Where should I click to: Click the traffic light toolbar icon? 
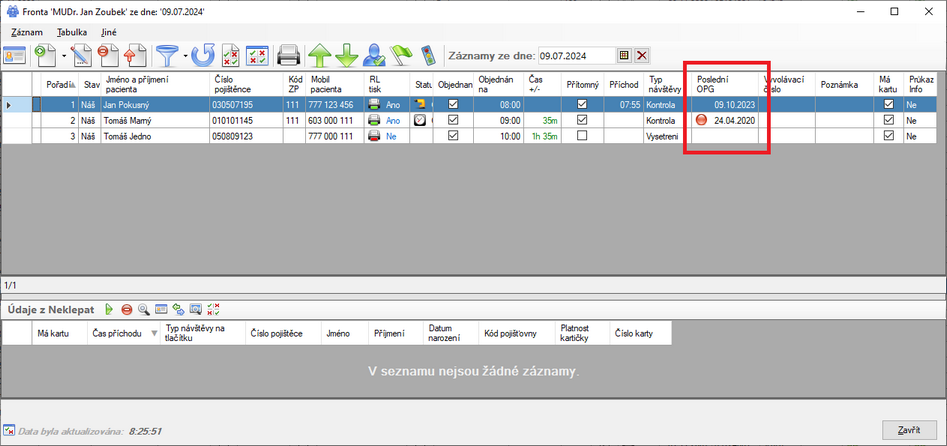click(427, 56)
